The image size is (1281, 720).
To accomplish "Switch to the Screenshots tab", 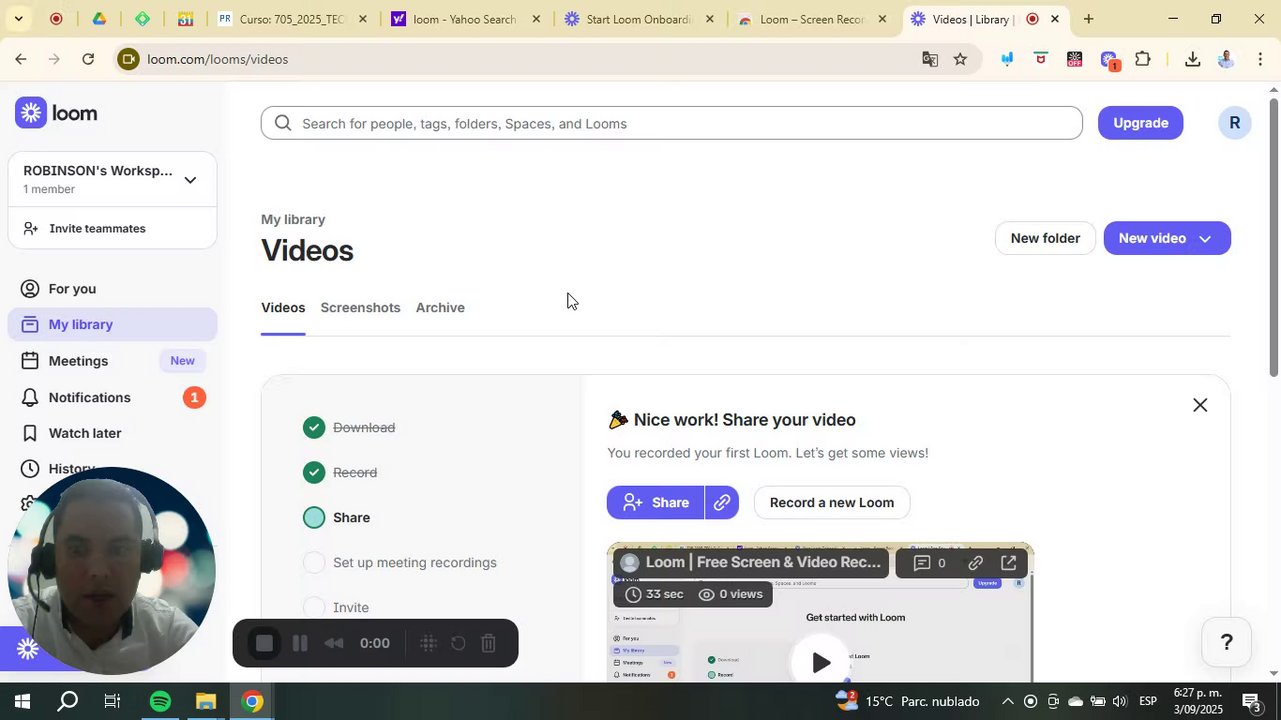I will coord(360,308).
